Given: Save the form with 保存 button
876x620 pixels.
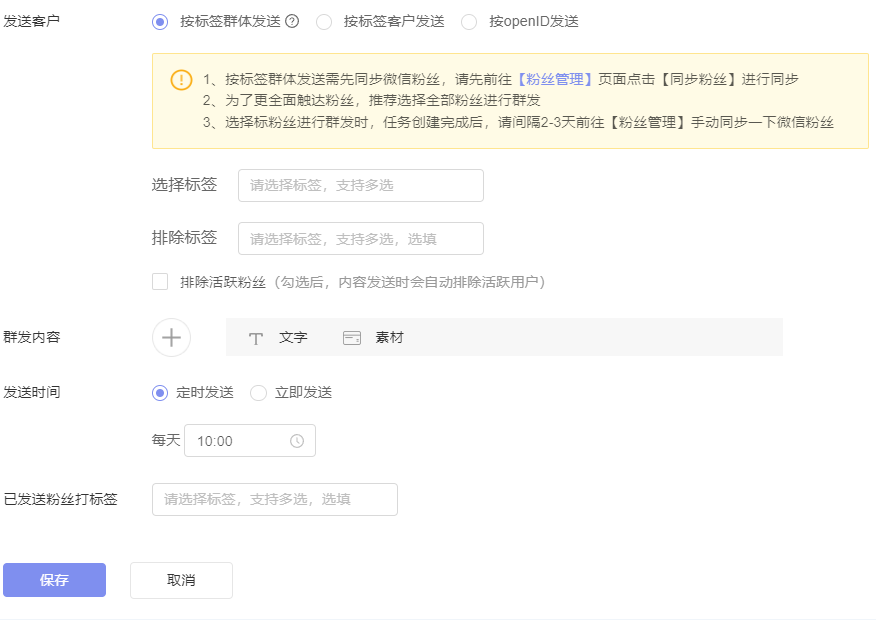Looking at the screenshot, I should (x=54, y=579).
